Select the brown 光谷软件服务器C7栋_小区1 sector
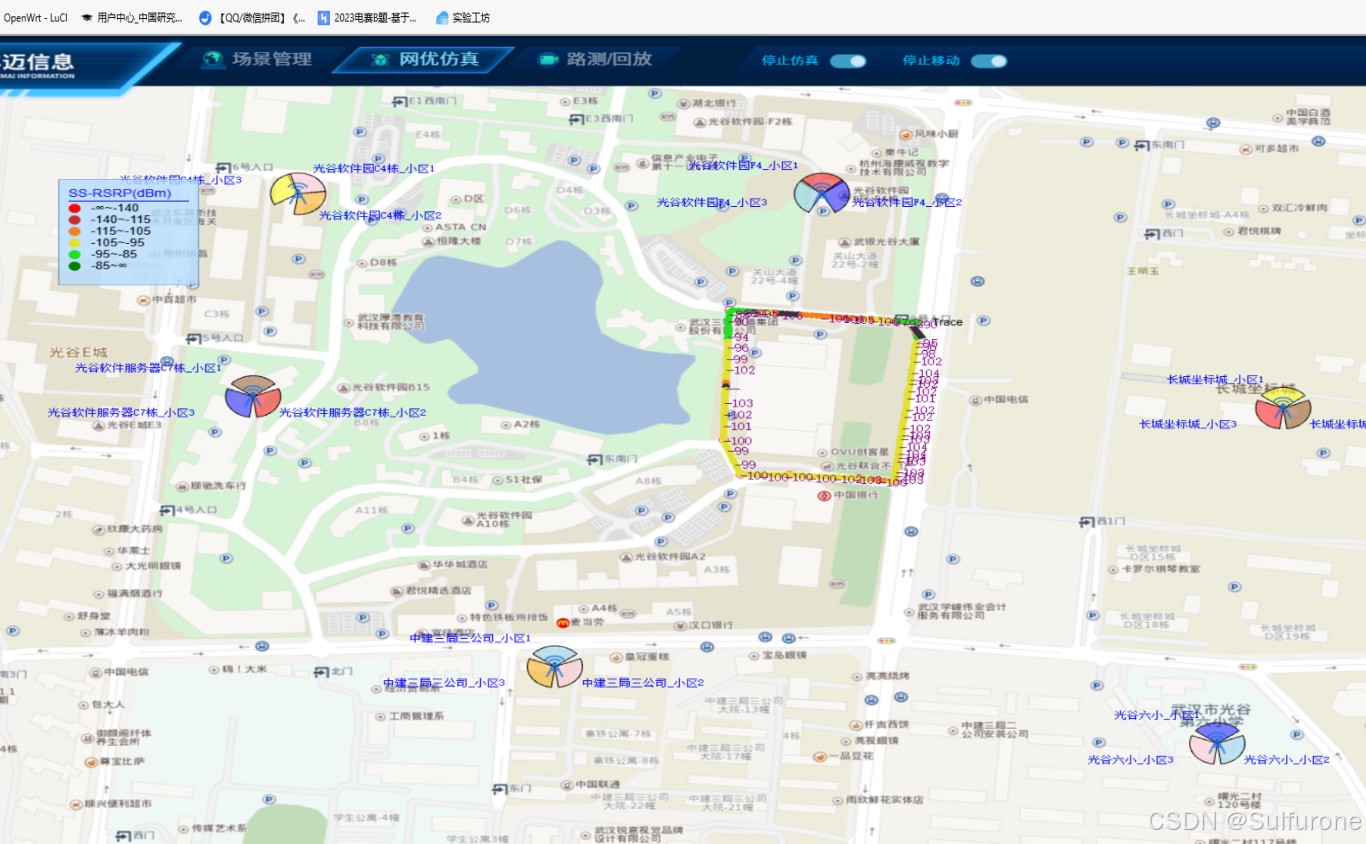1366x844 pixels. coord(253,384)
